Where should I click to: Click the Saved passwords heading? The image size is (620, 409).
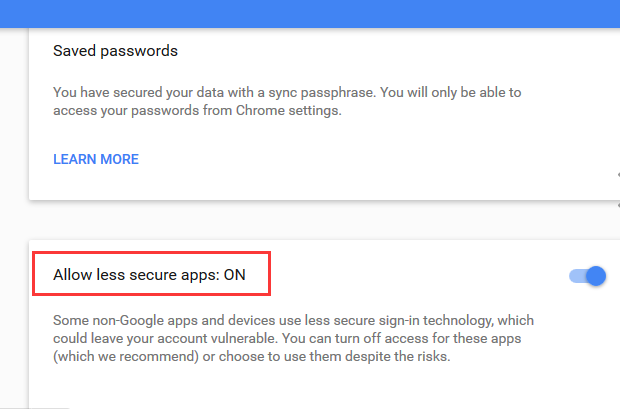[115, 51]
